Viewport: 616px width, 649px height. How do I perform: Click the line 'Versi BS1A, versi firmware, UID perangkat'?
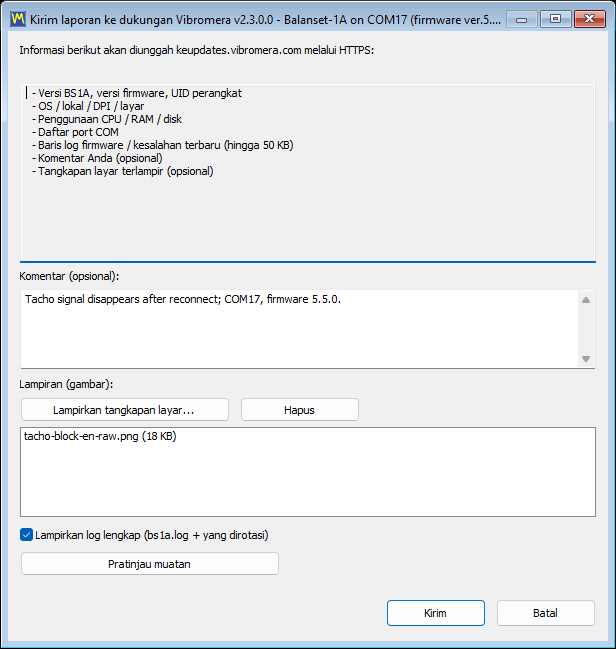pos(137,93)
